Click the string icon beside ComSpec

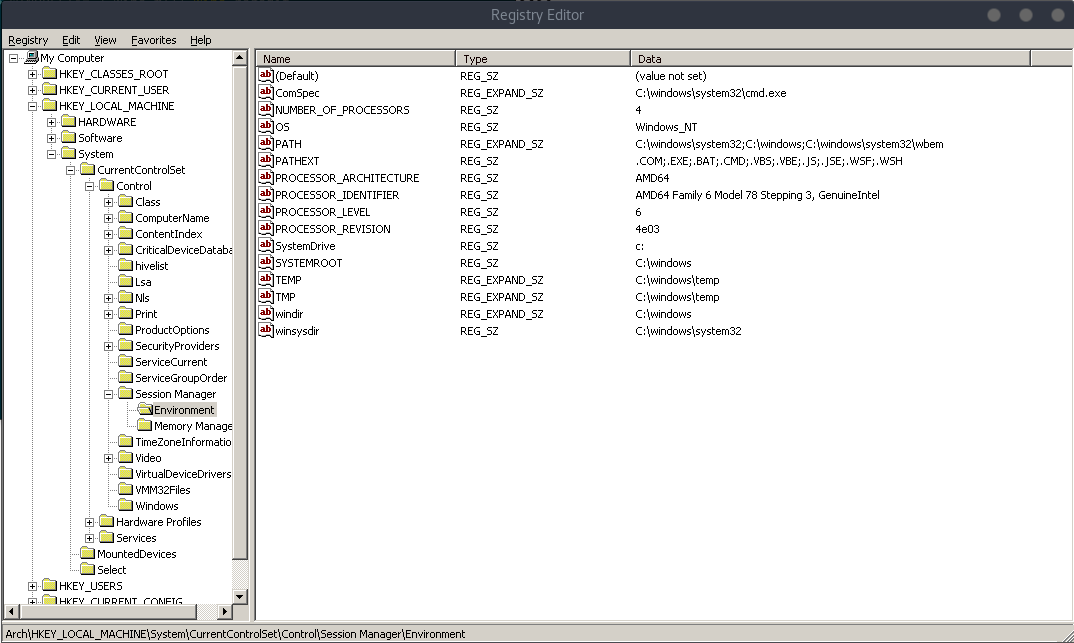(266, 92)
